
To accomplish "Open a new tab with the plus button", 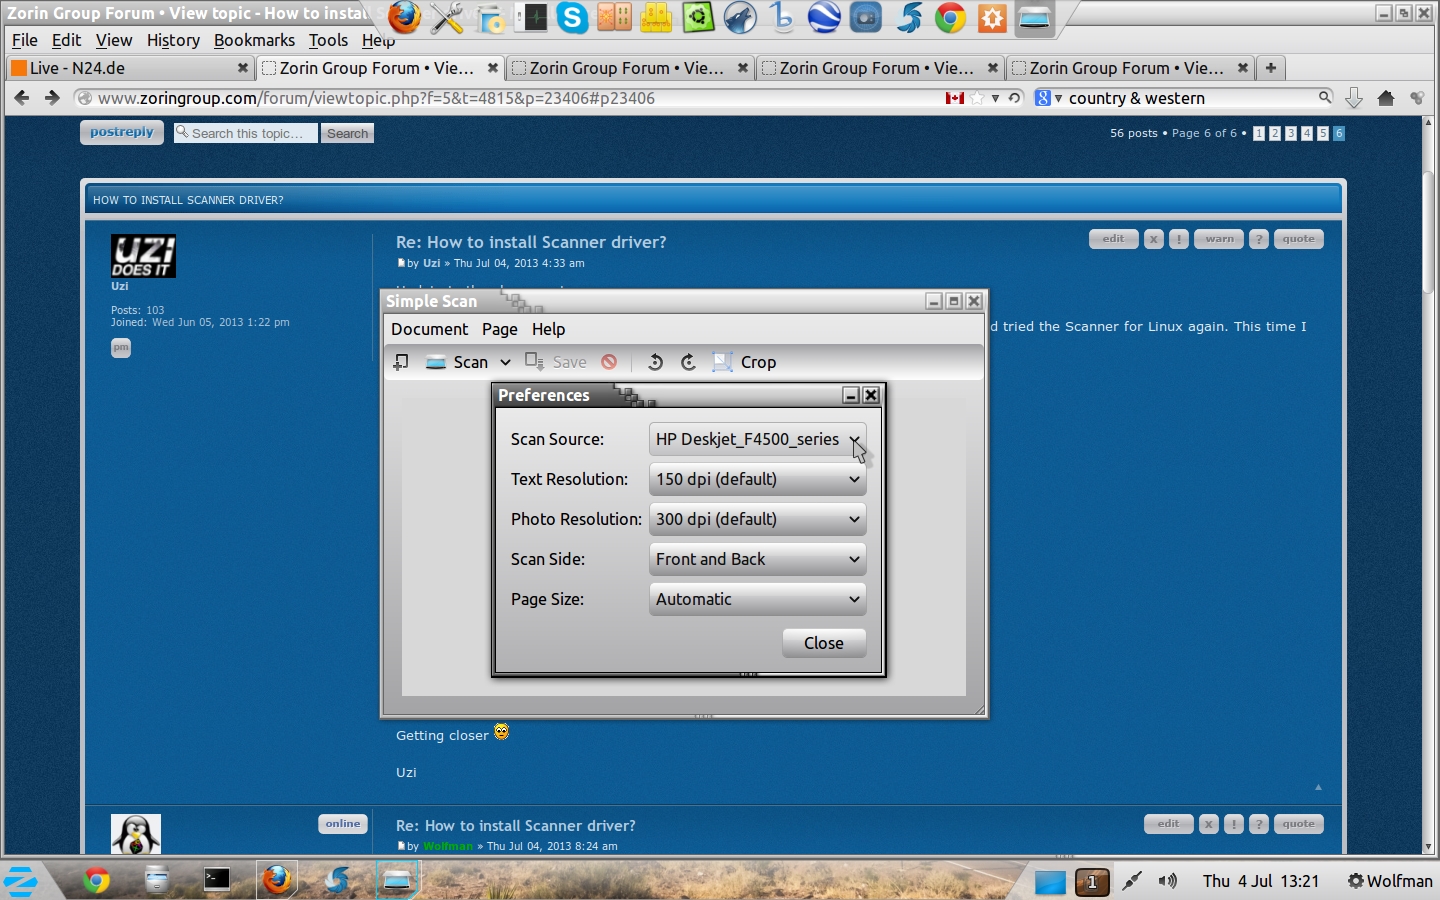I will [x=1270, y=68].
